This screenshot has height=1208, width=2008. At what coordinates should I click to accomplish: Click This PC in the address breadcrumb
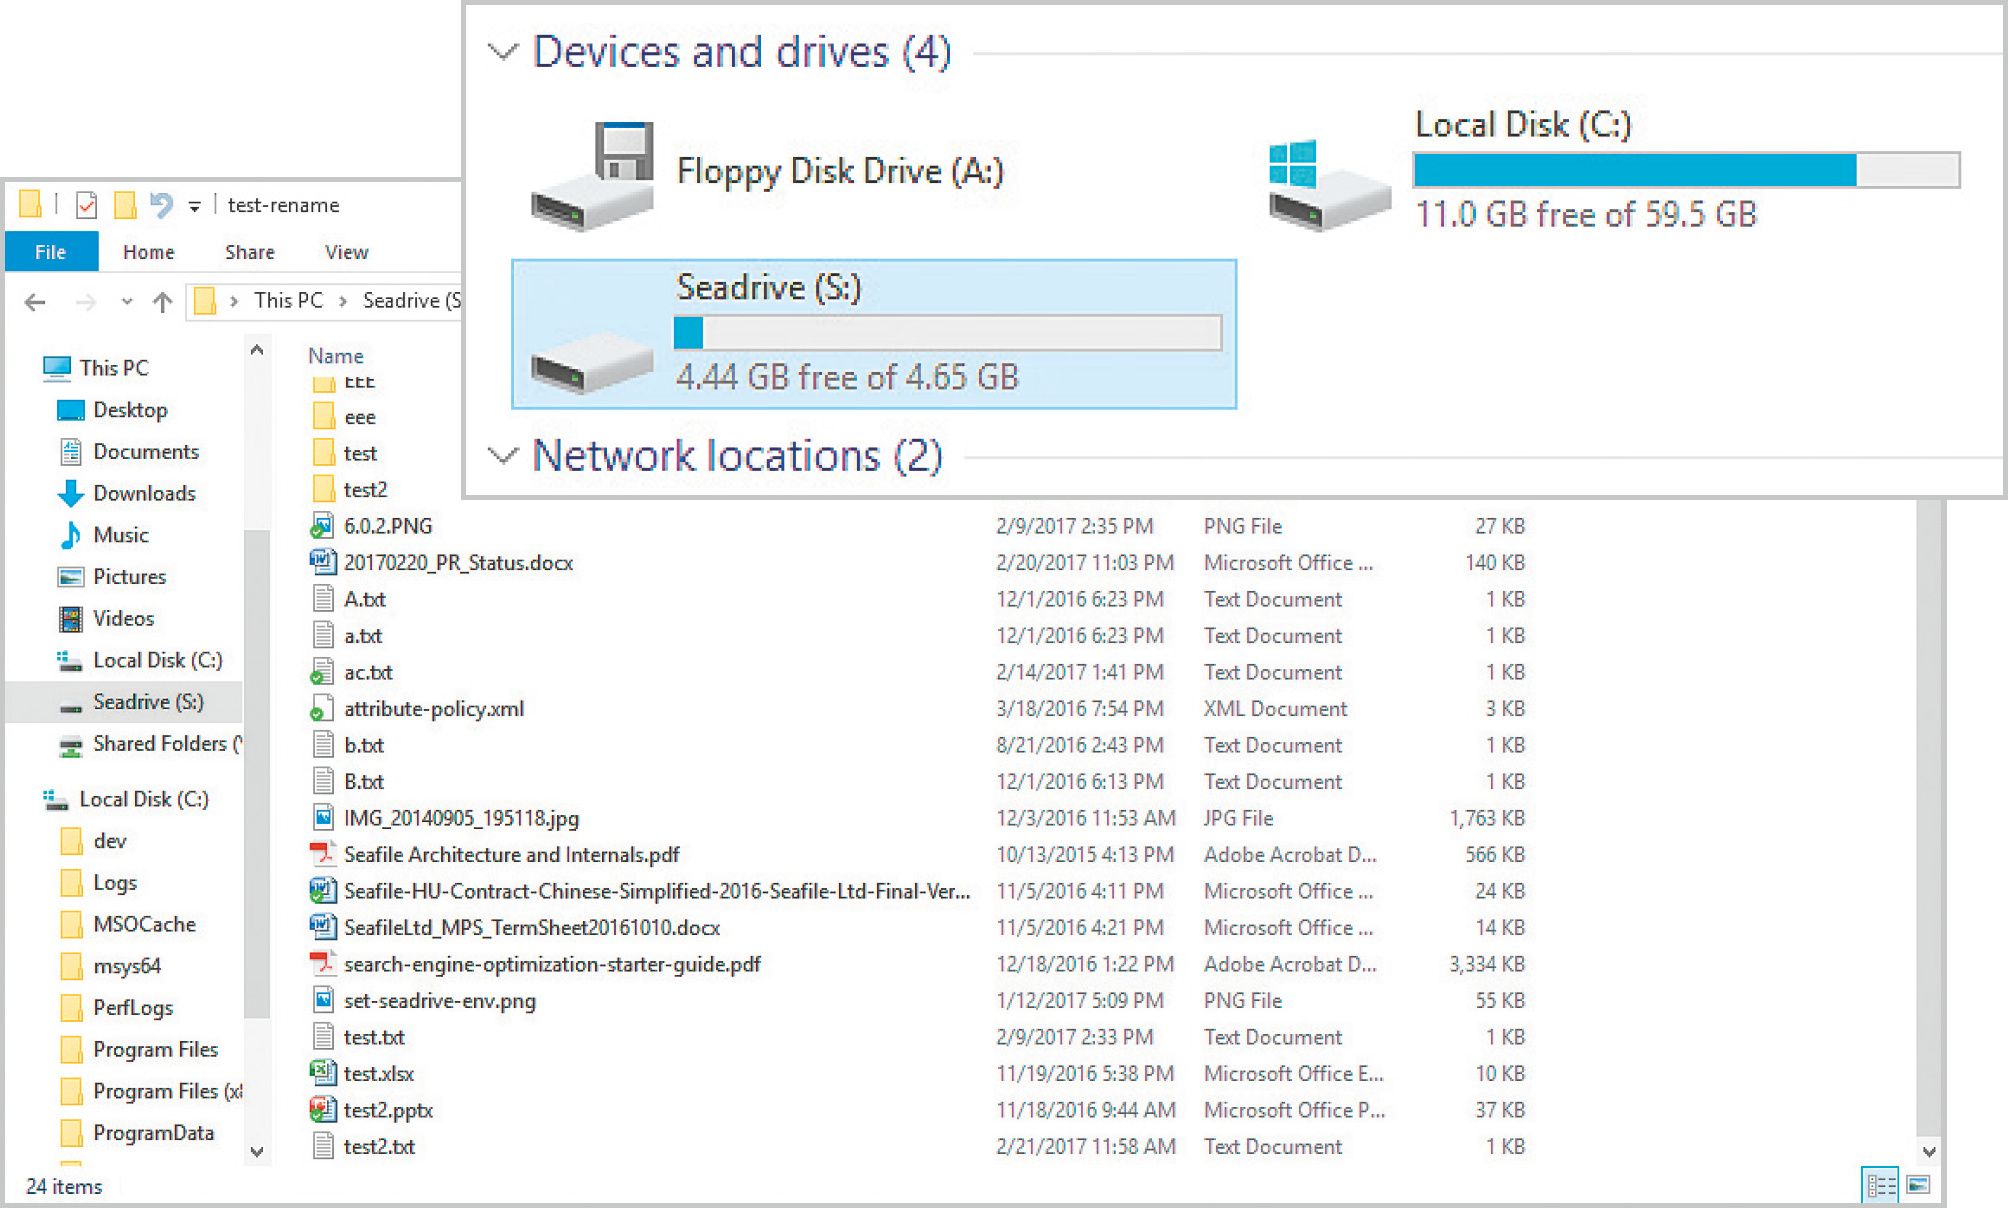point(288,301)
